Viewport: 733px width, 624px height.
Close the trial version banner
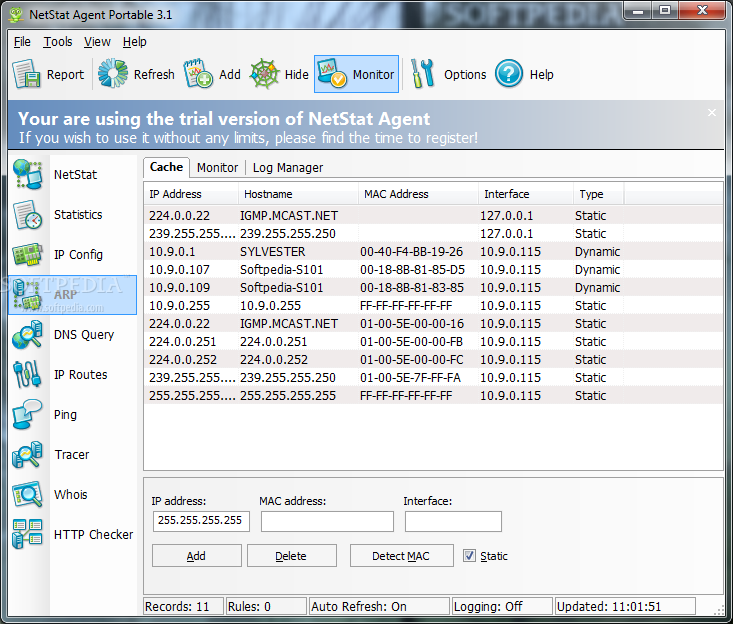click(711, 113)
